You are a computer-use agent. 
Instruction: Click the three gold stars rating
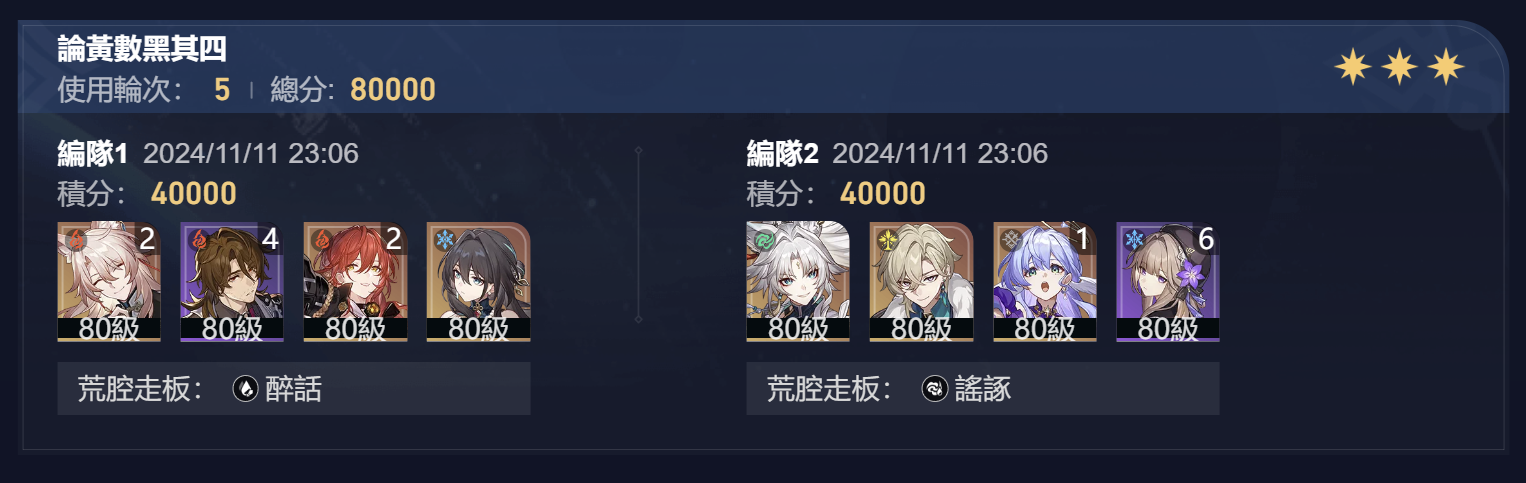coord(1400,67)
